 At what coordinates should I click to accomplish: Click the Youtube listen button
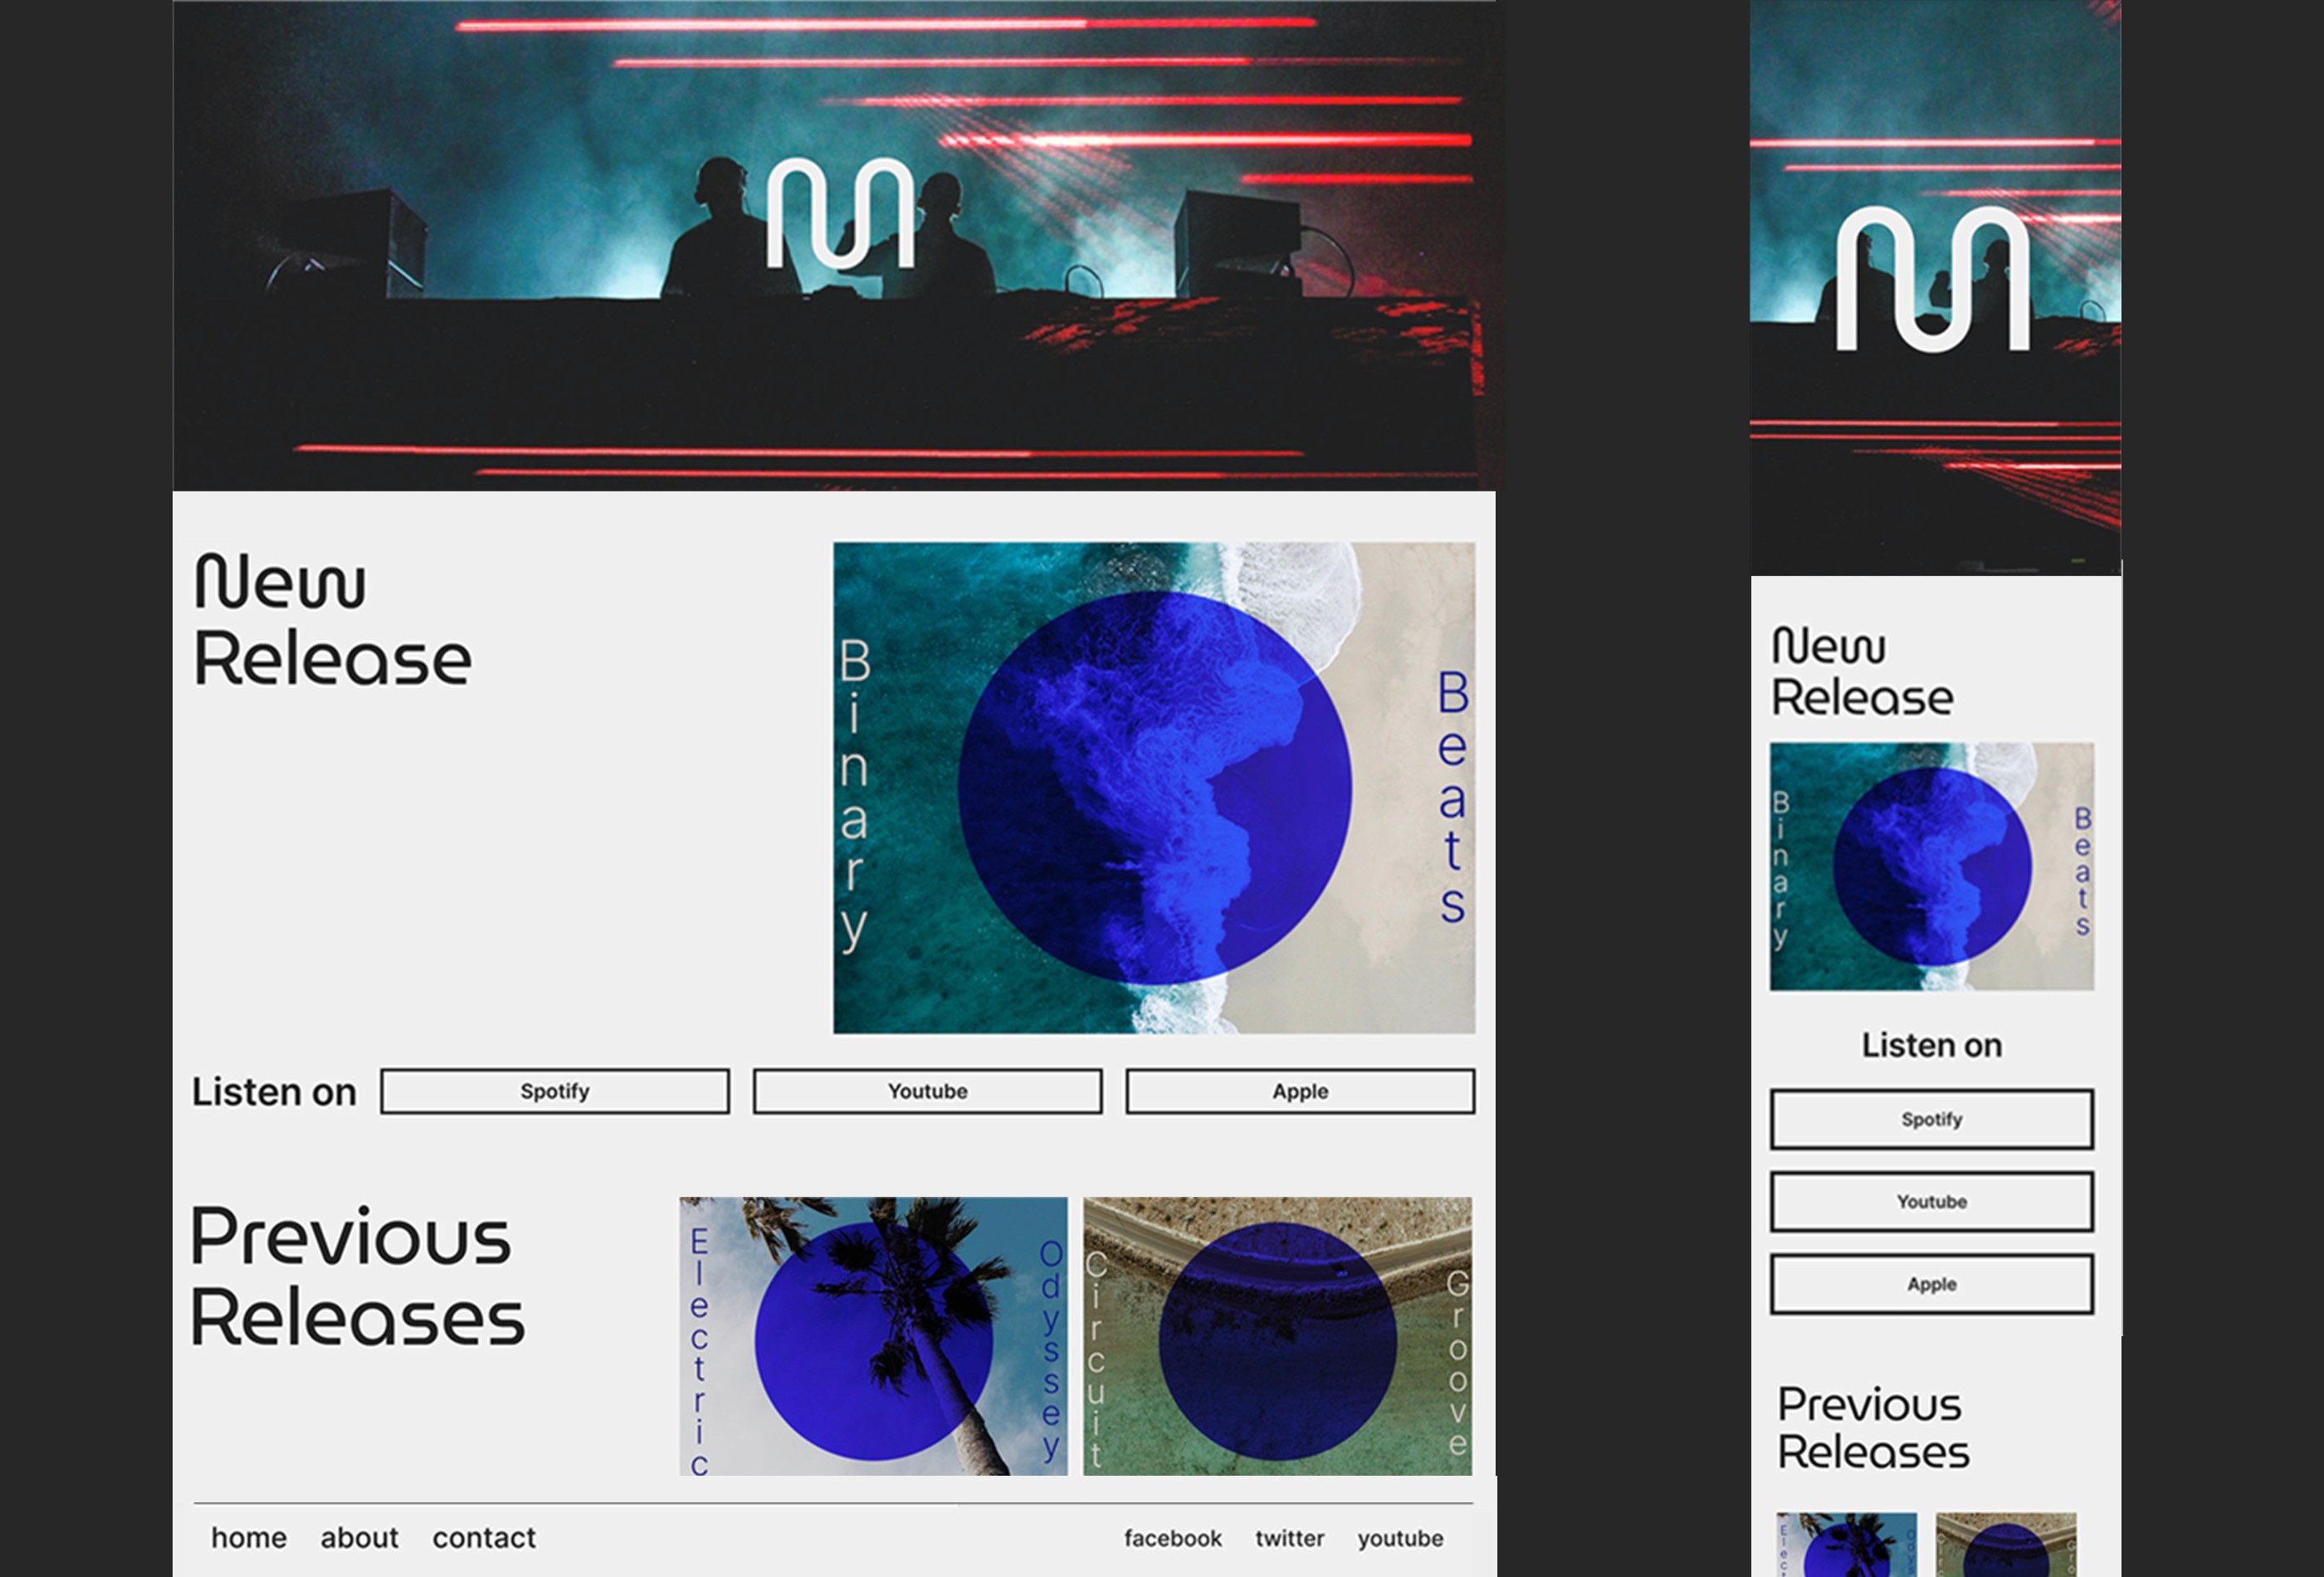926,1092
